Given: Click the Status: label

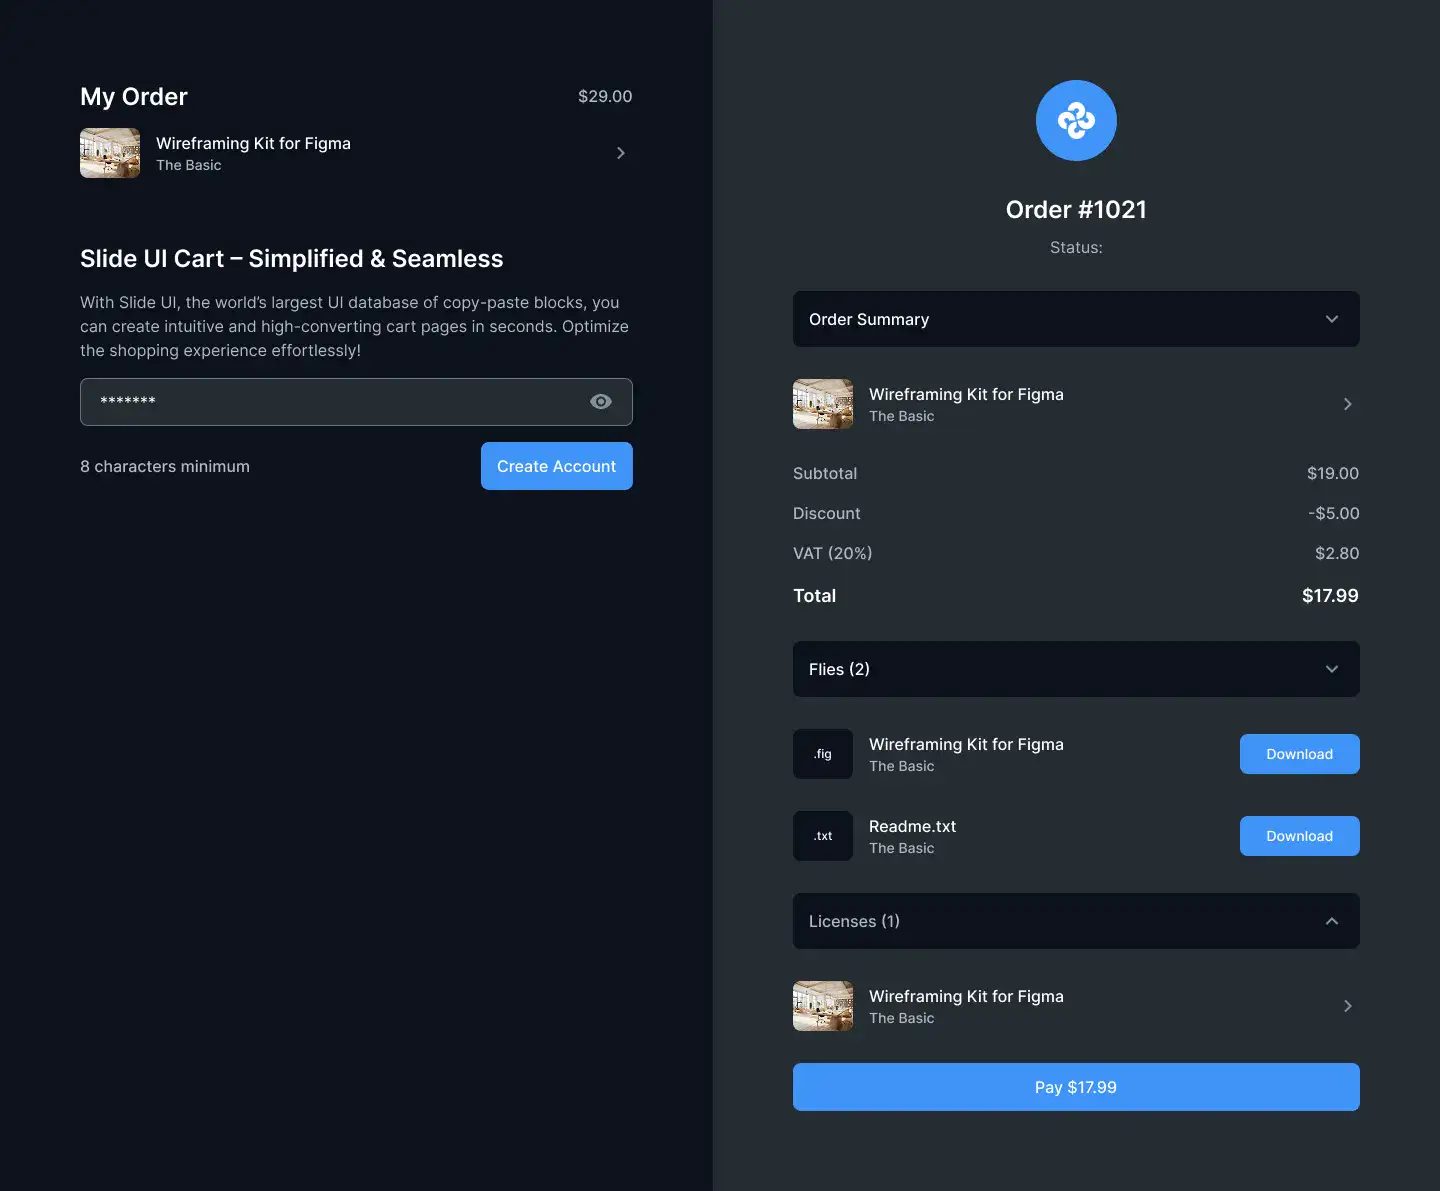Looking at the screenshot, I should [1076, 247].
